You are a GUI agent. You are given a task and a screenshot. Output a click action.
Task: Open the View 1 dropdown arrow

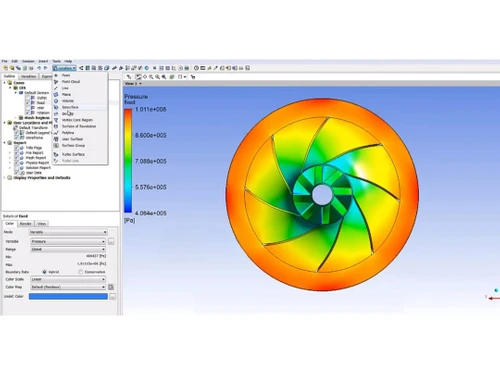point(140,84)
